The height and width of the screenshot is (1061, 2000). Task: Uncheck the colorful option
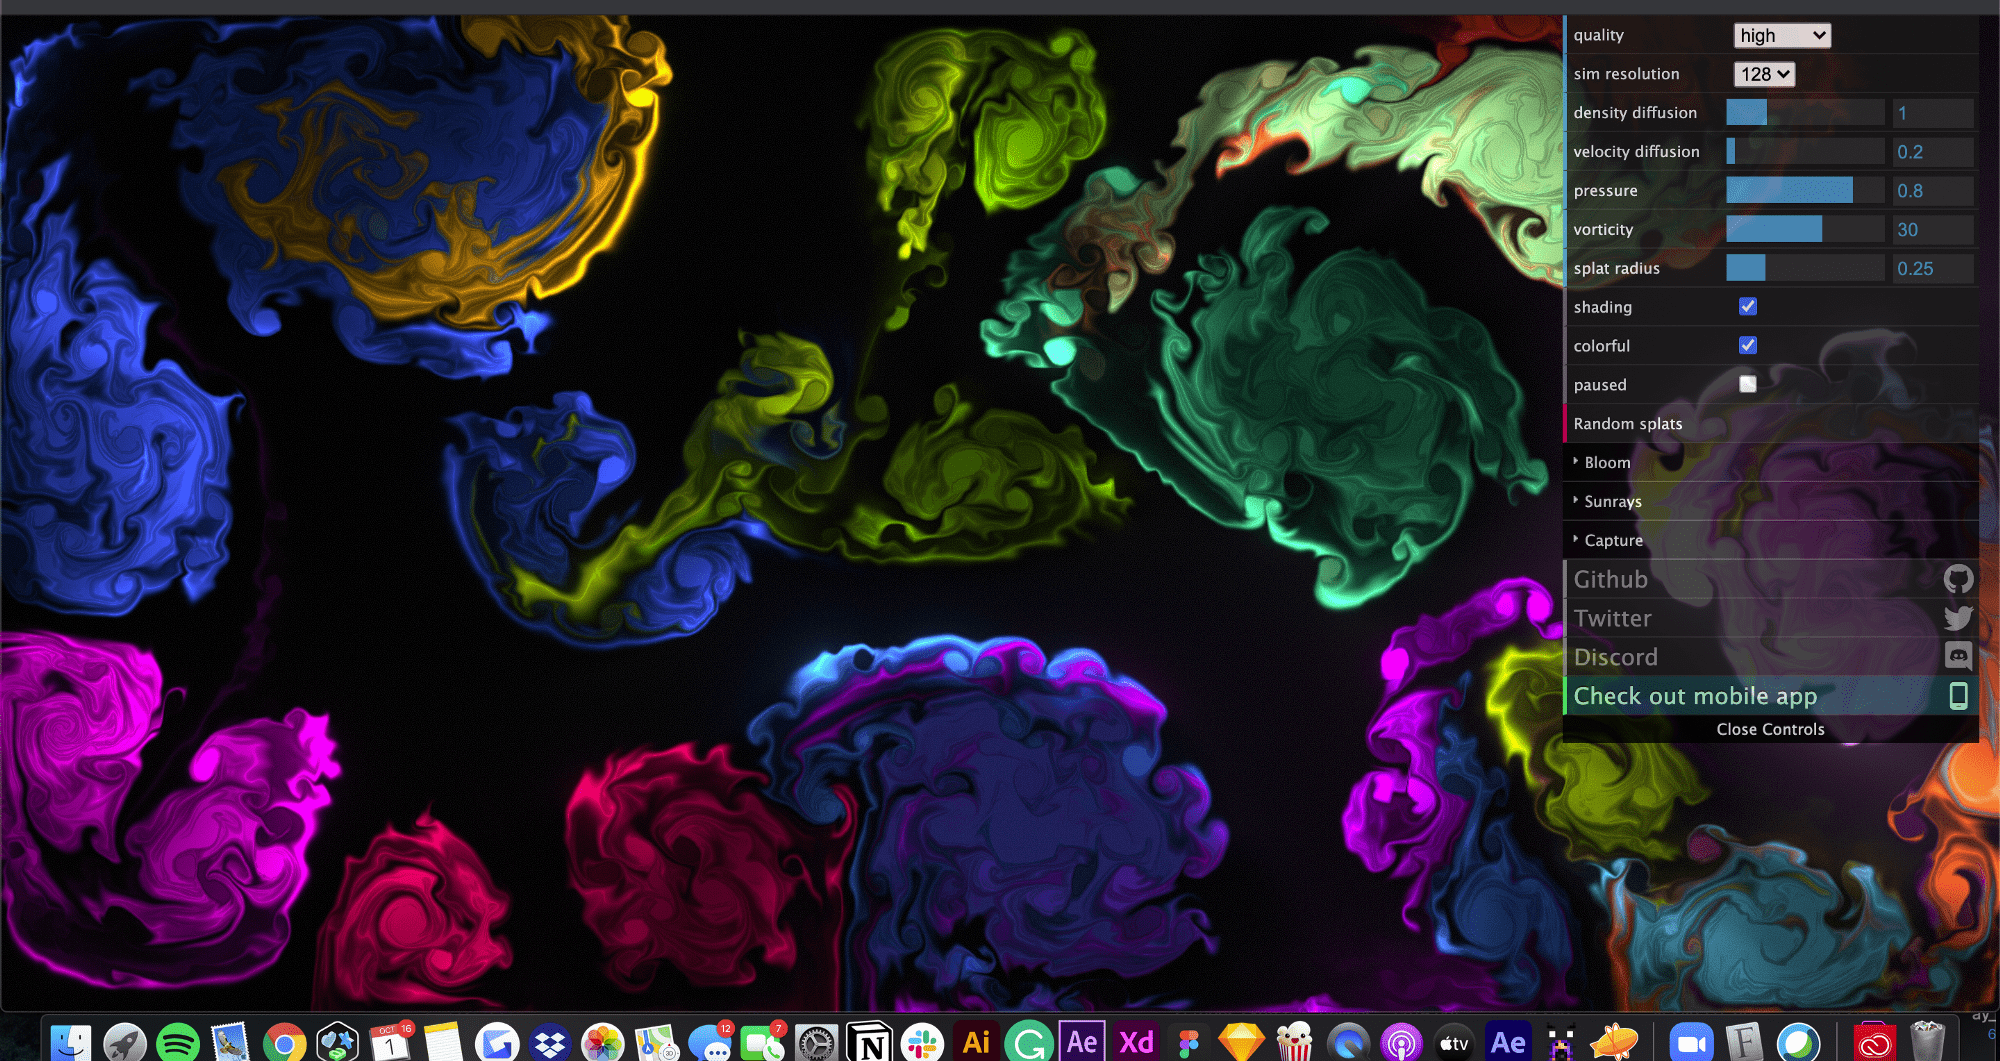pyautogui.click(x=1748, y=346)
